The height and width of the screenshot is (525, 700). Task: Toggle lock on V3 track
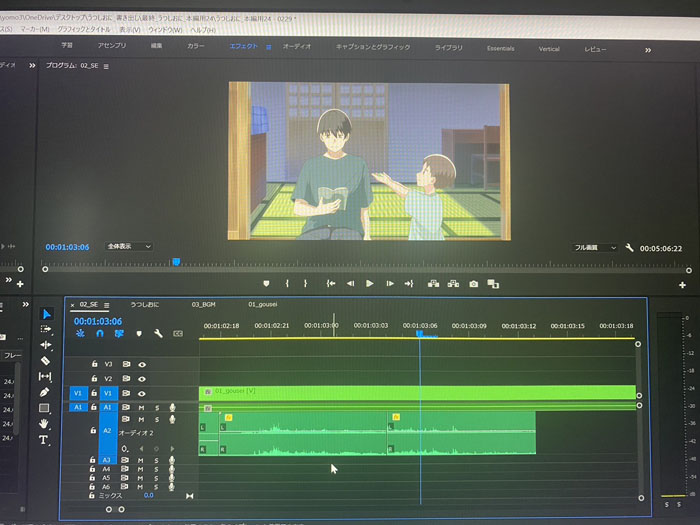tap(94, 364)
